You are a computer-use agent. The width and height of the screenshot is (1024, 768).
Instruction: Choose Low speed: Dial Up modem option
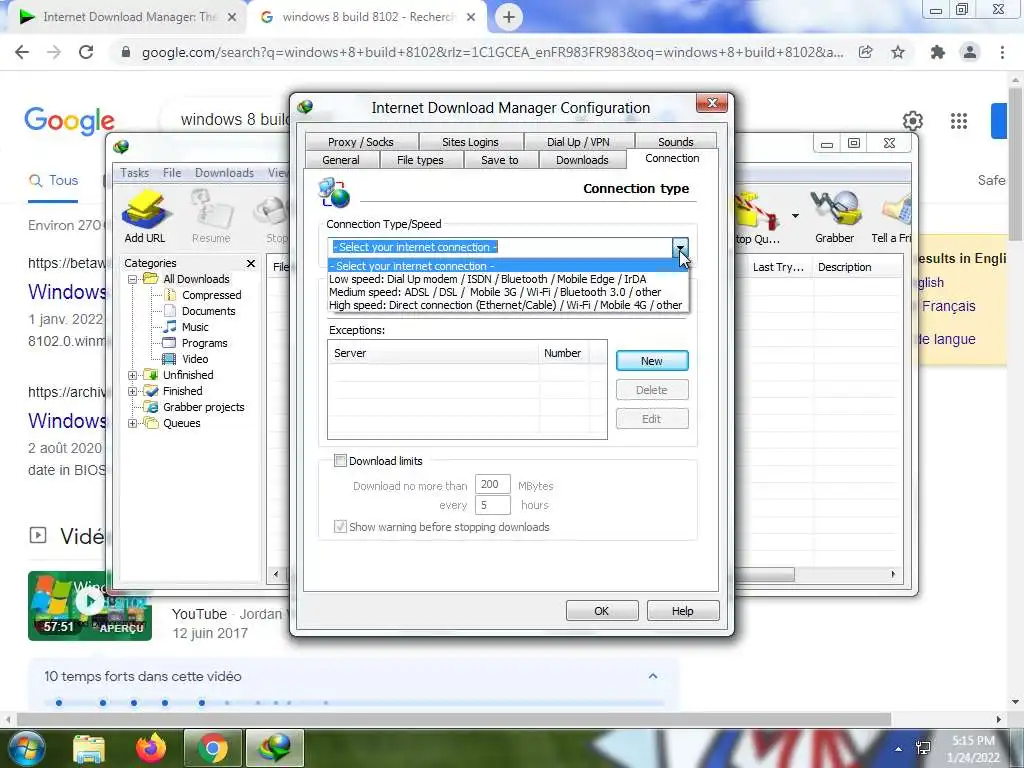coord(507,279)
